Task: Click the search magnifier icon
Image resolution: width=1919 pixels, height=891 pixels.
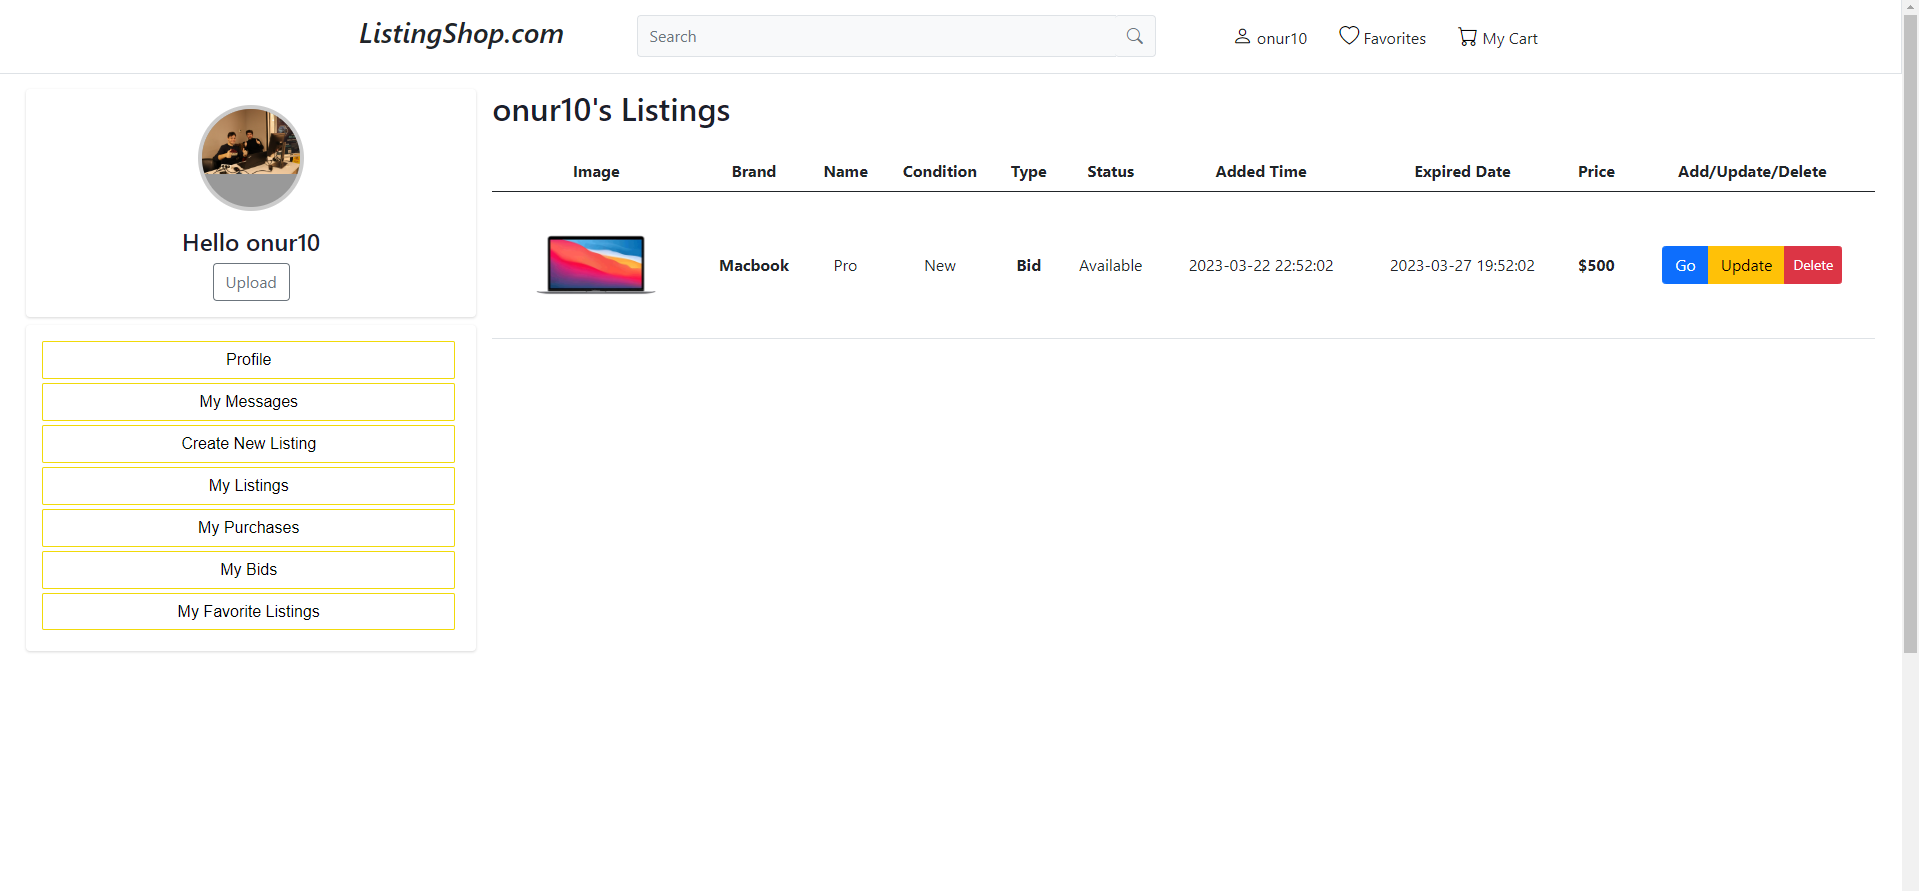Action: point(1134,36)
